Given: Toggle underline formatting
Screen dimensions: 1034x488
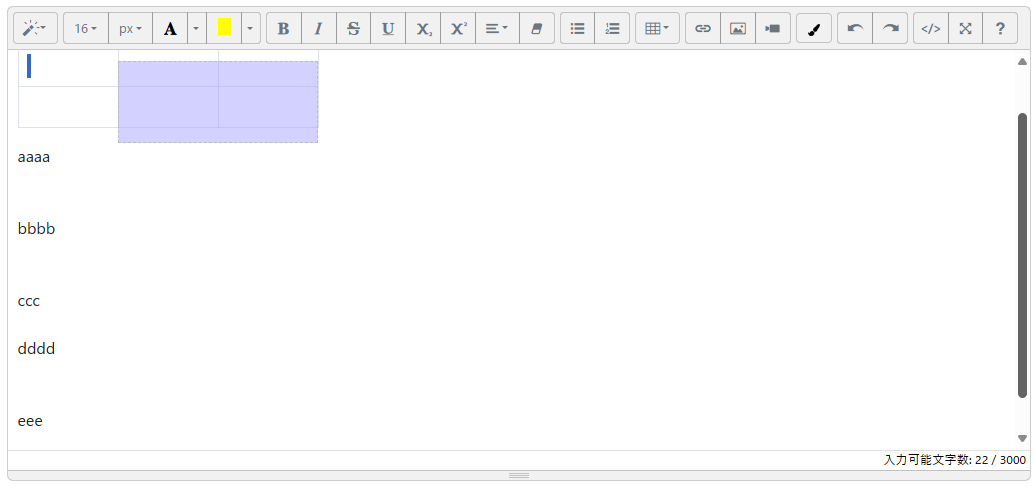Looking at the screenshot, I should [388, 29].
